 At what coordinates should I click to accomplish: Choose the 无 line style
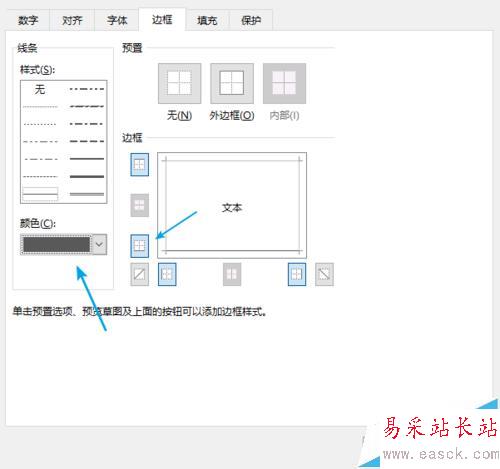tap(40, 89)
